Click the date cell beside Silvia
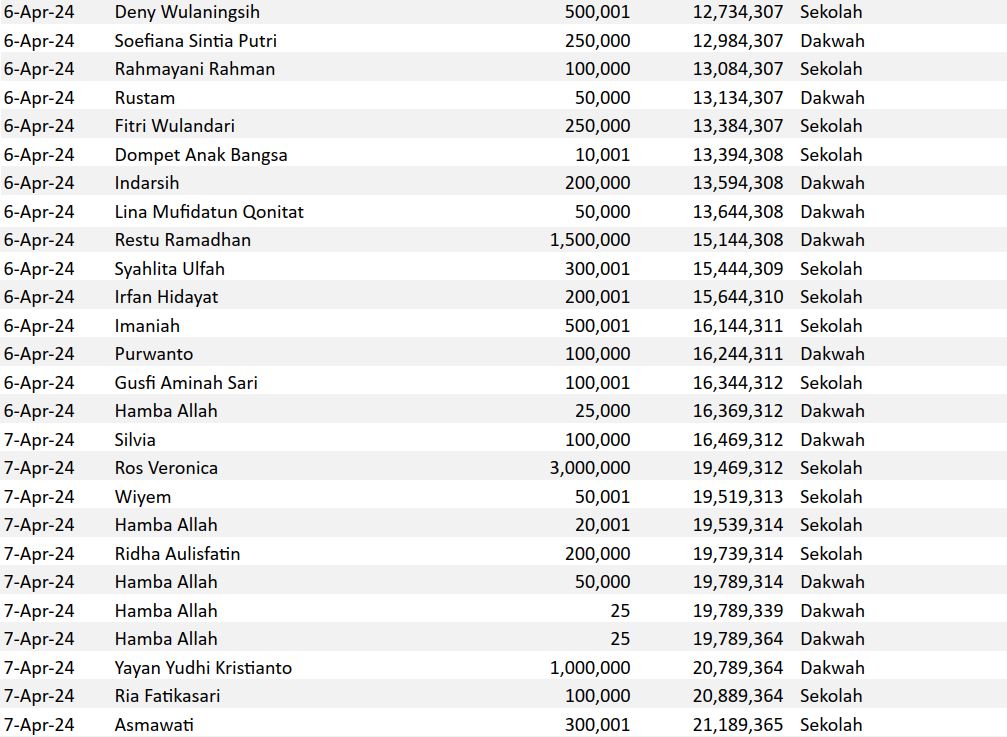 pyautogui.click(x=39, y=440)
